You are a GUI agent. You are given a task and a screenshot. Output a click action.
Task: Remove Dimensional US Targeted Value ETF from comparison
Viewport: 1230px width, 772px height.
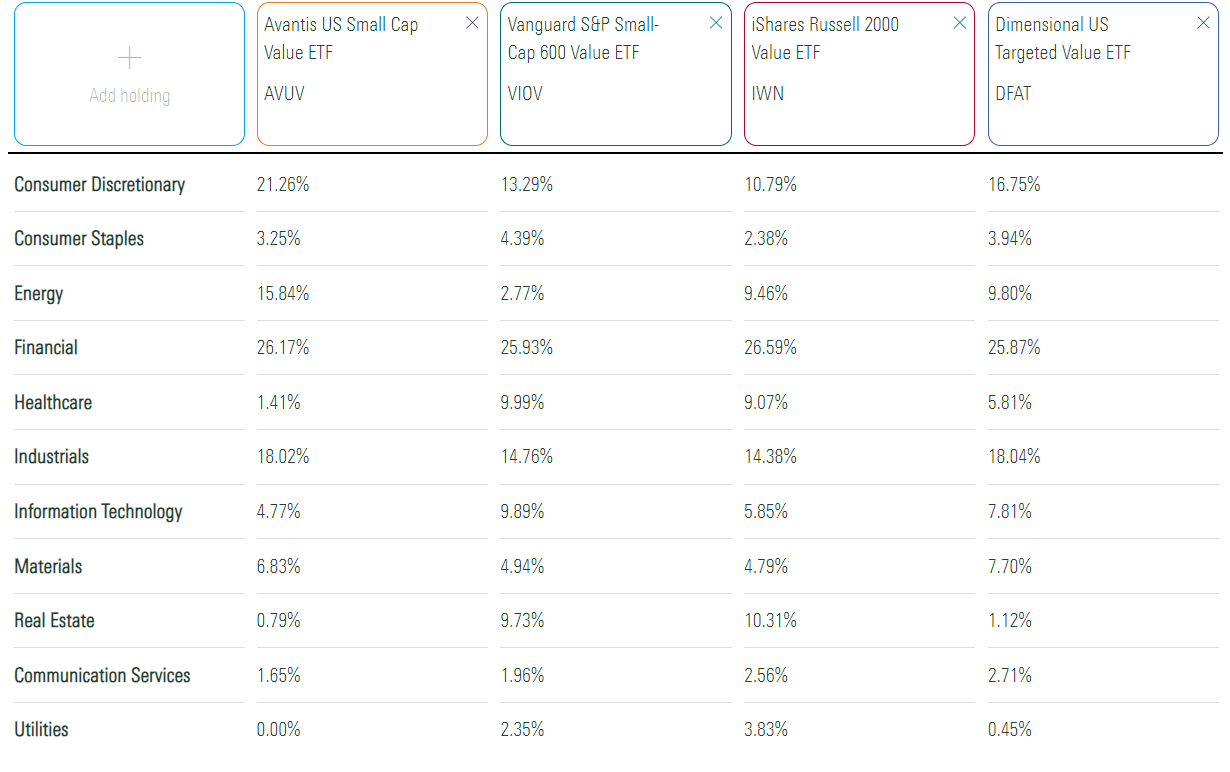pyautogui.click(x=1203, y=22)
